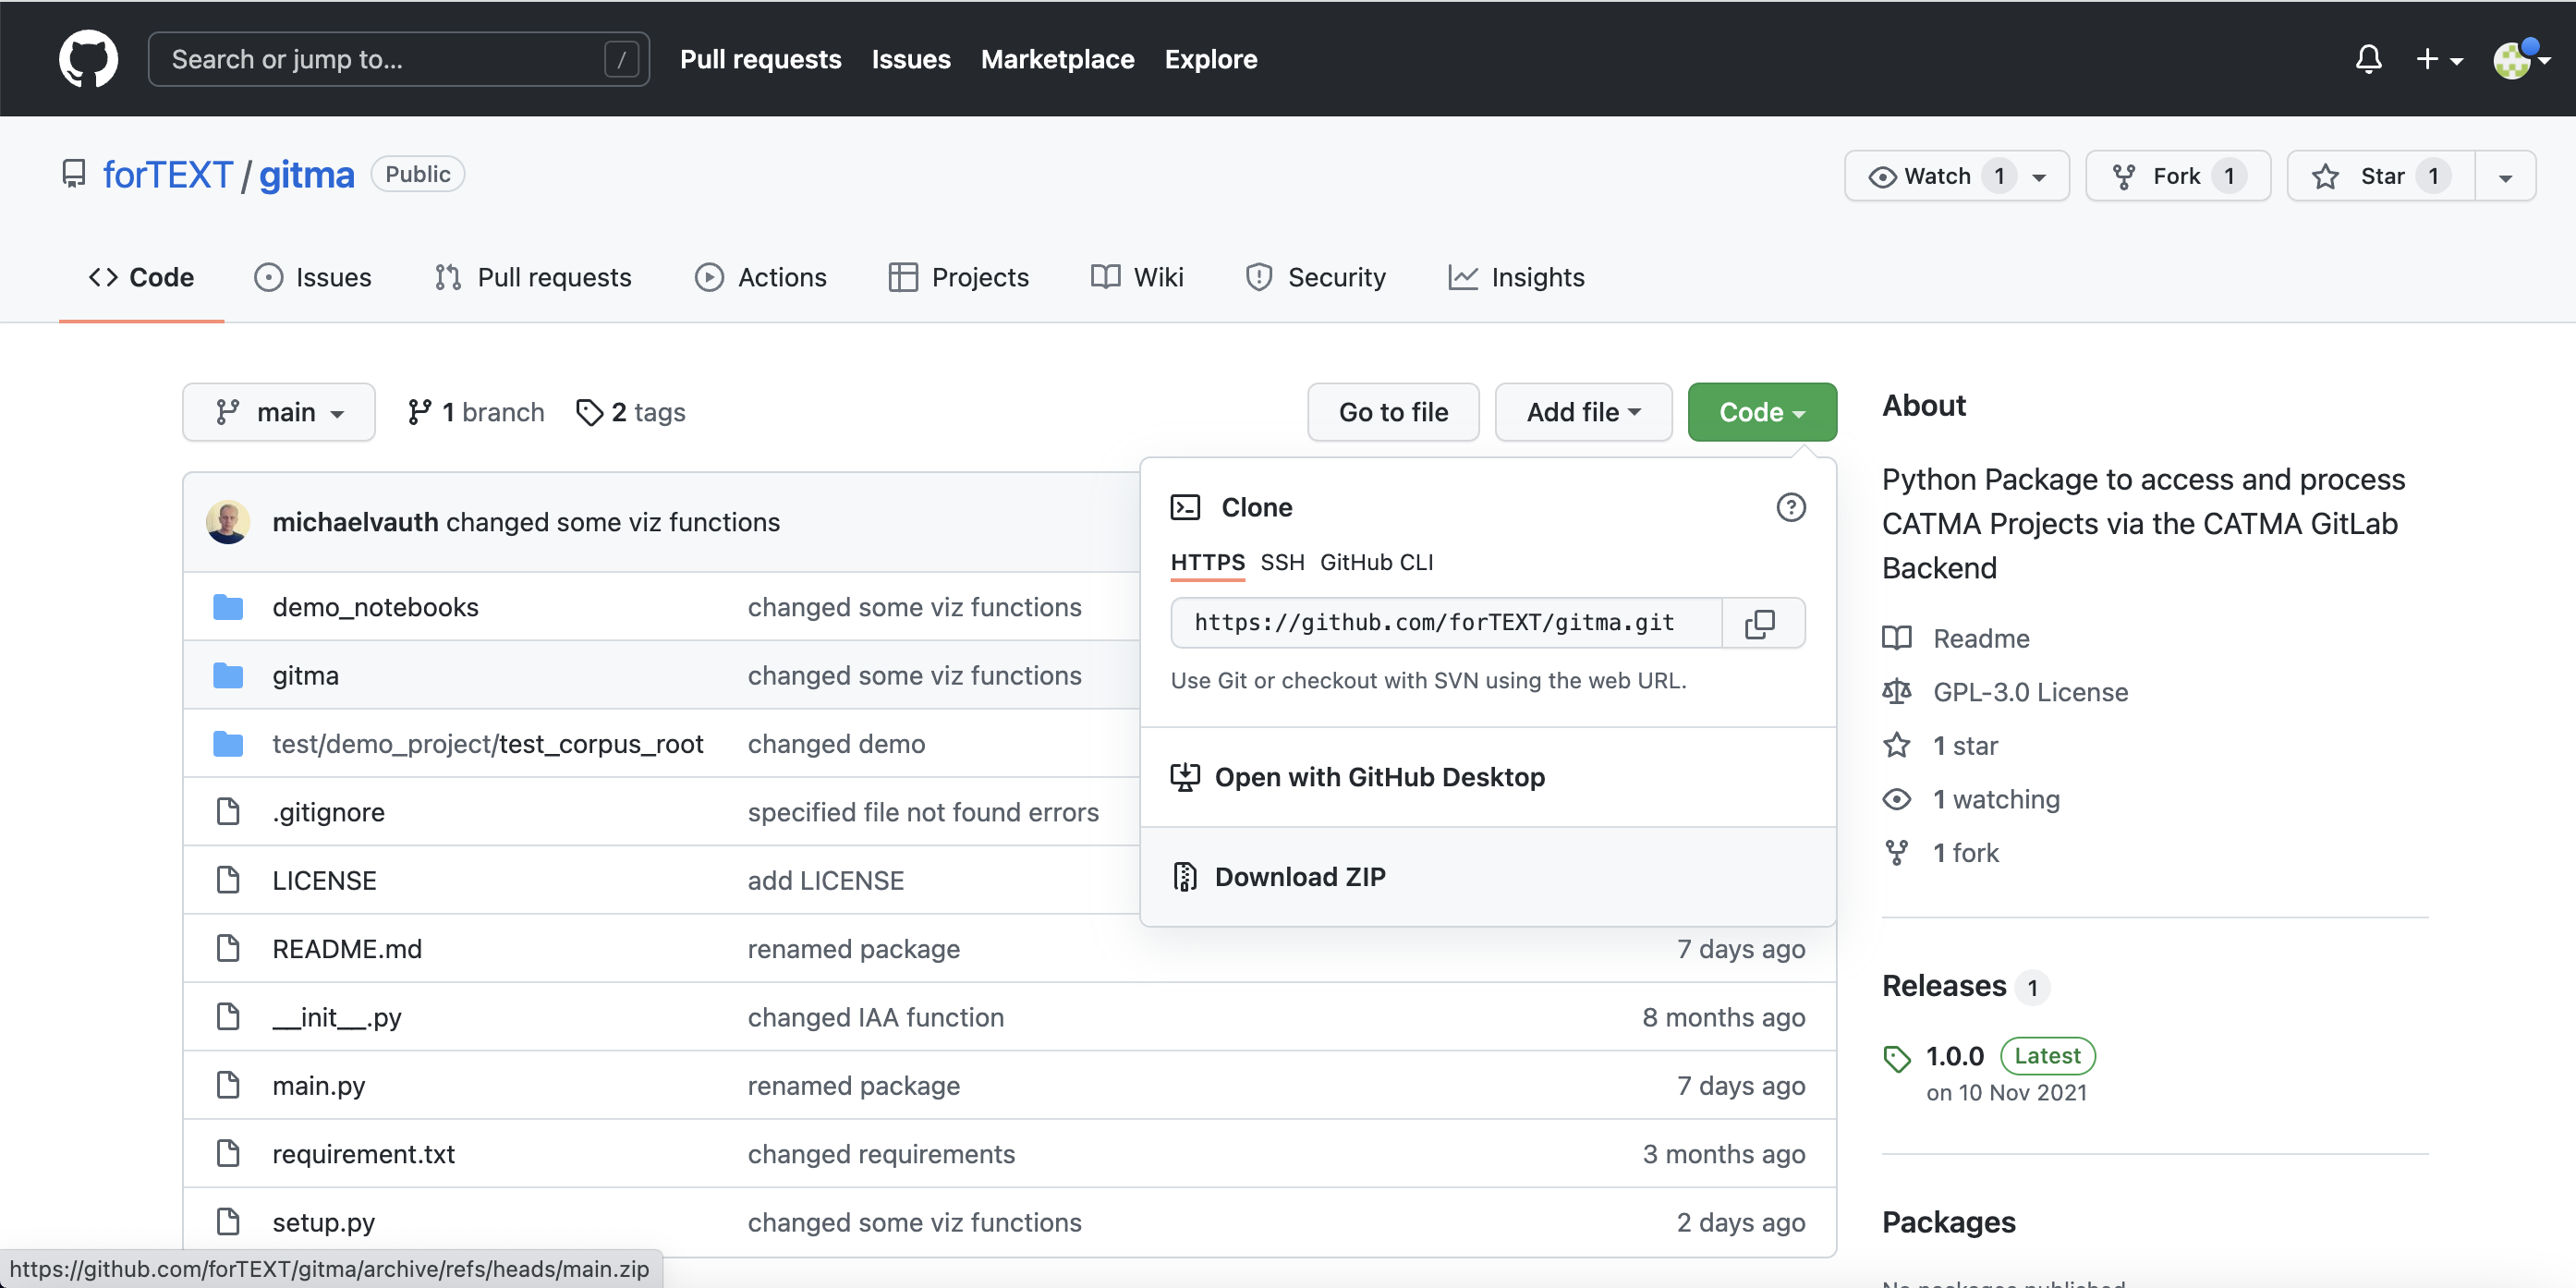This screenshot has height=1288, width=2576.
Task: Click Go to file
Action: (1393, 412)
